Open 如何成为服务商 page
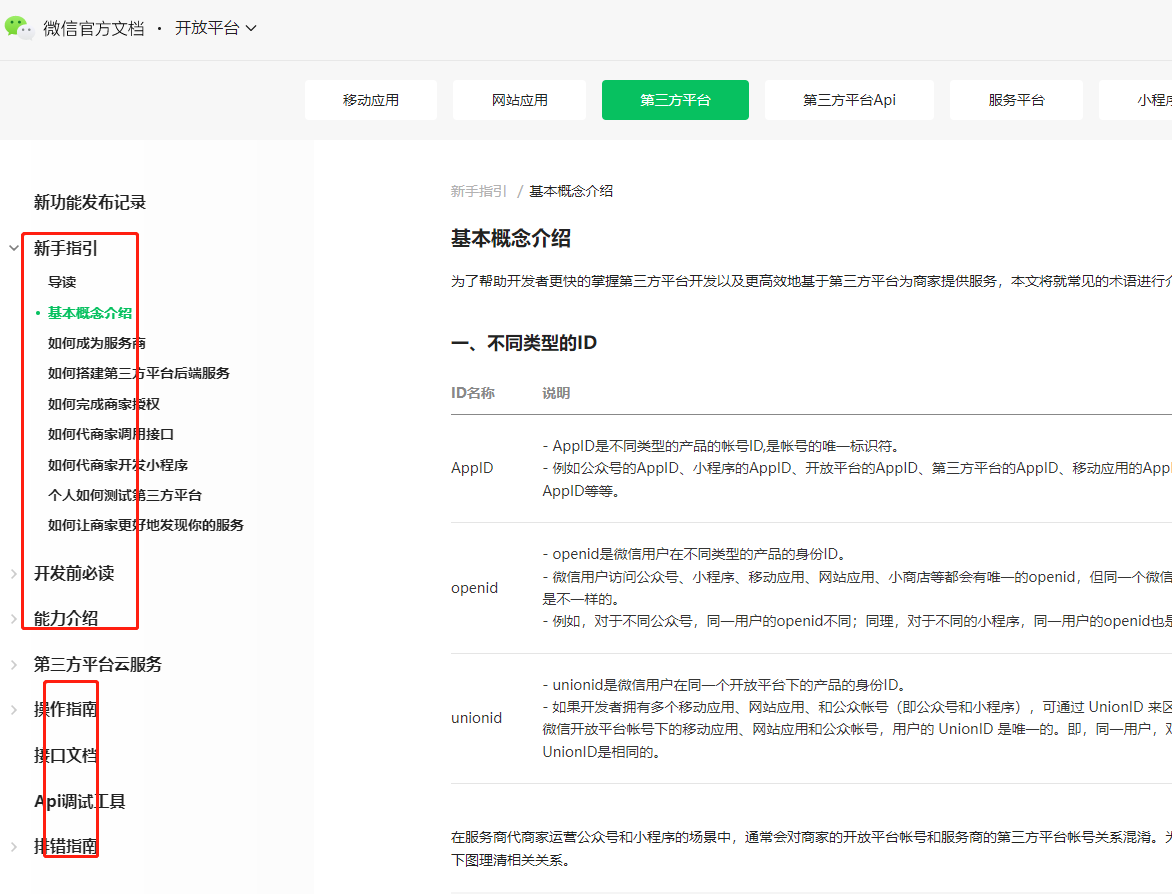1172x894 pixels. (96, 343)
